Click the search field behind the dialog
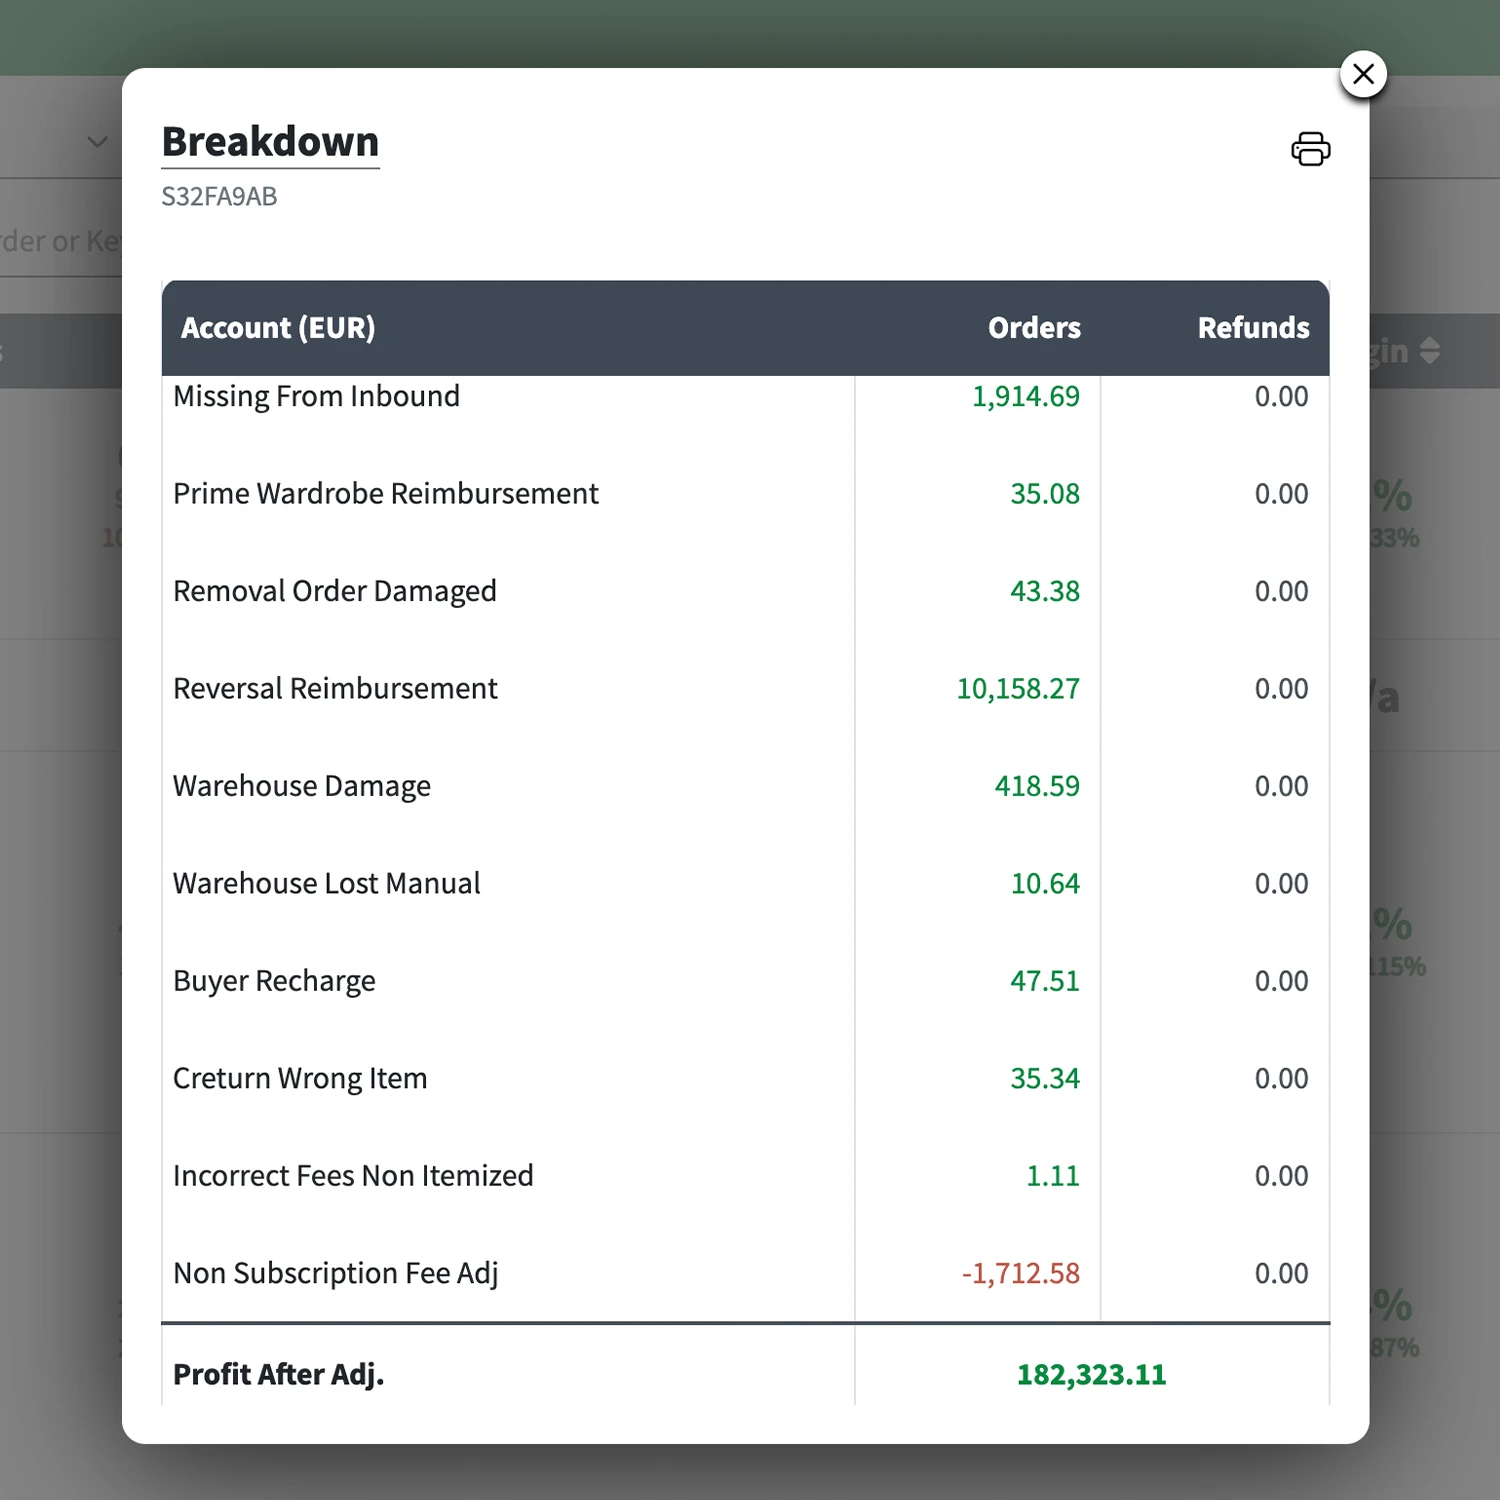This screenshot has width=1500, height=1500. pos(60,241)
